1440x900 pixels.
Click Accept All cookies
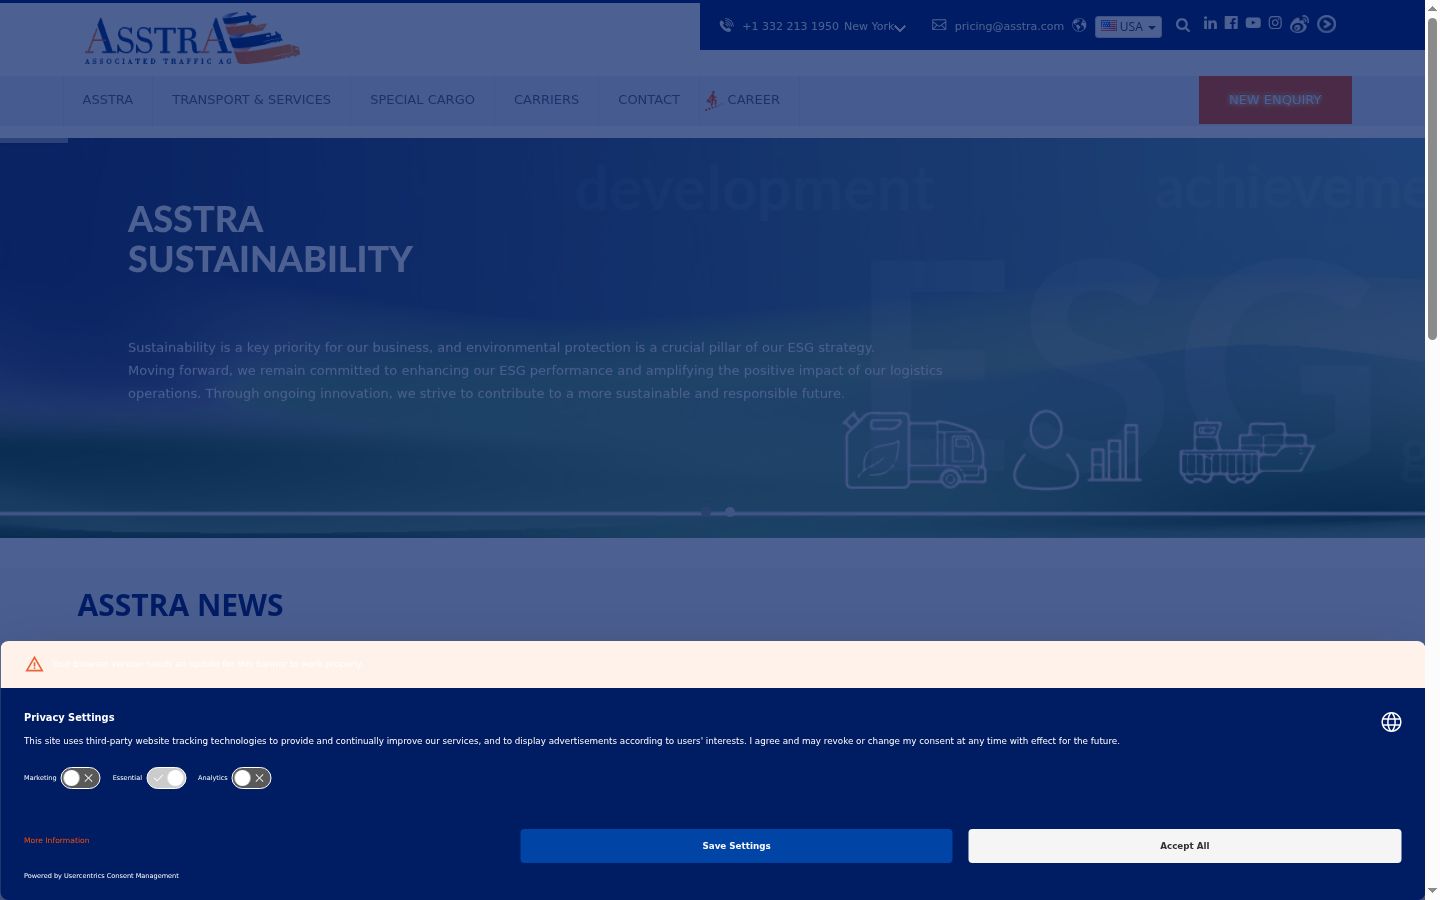1184,846
